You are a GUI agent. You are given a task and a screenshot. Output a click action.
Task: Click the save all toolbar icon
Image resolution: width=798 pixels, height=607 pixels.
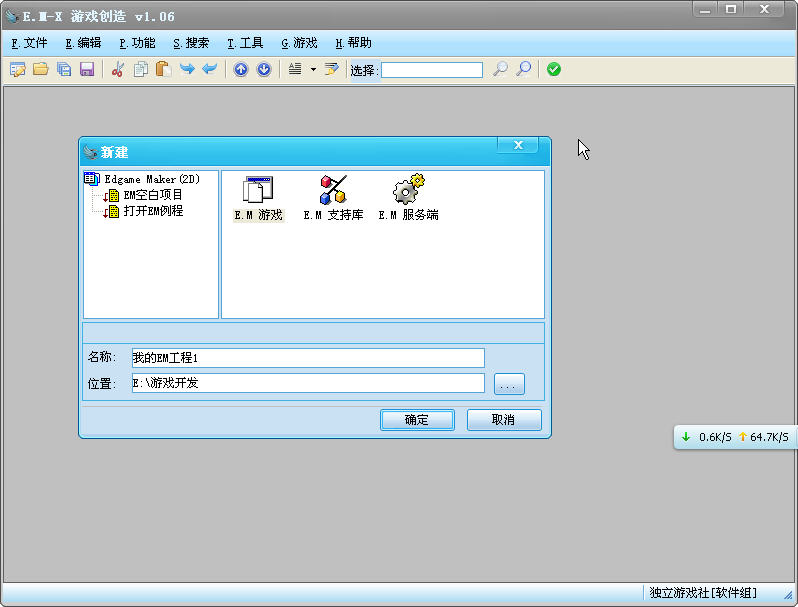[x=64, y=69]
